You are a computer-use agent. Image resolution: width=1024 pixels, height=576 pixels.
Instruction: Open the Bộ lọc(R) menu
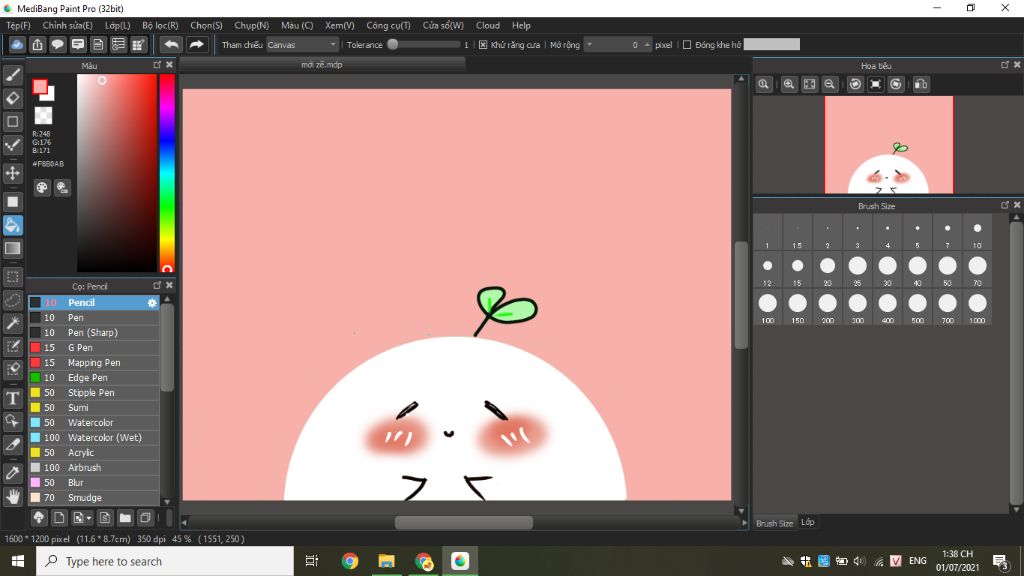[160, 25]
